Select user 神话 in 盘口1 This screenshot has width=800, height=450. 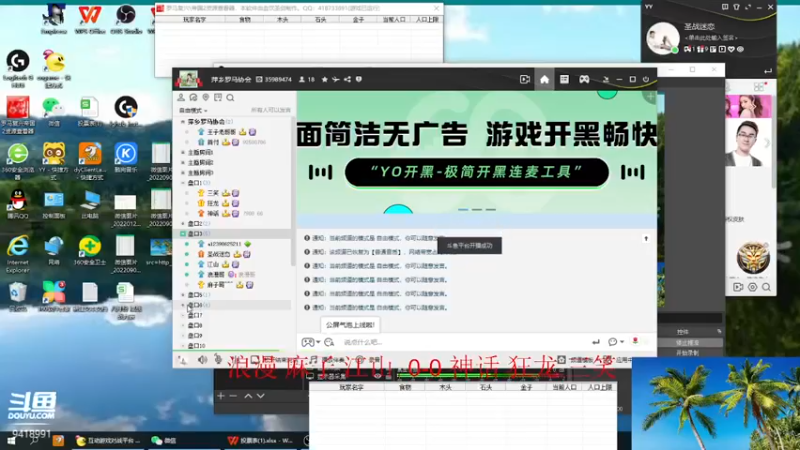(x=213, y=213)
